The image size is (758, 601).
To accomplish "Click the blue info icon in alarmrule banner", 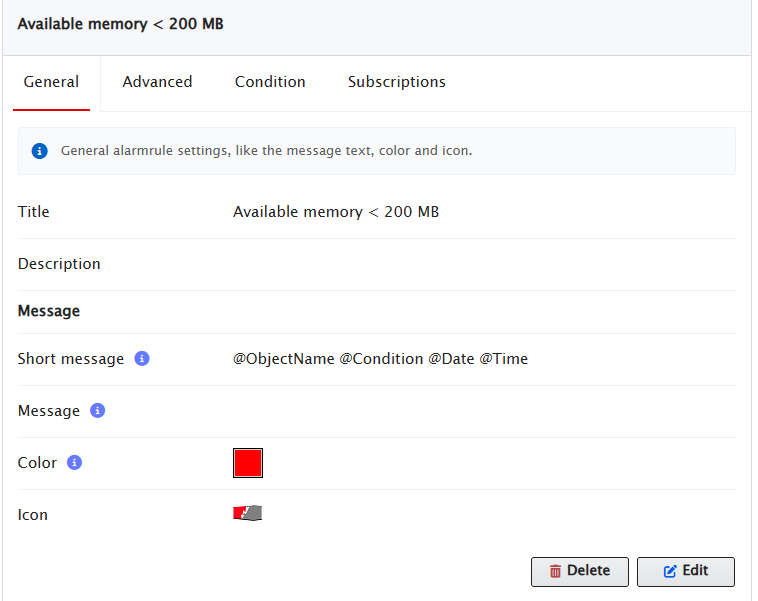I will click(40, 151).
